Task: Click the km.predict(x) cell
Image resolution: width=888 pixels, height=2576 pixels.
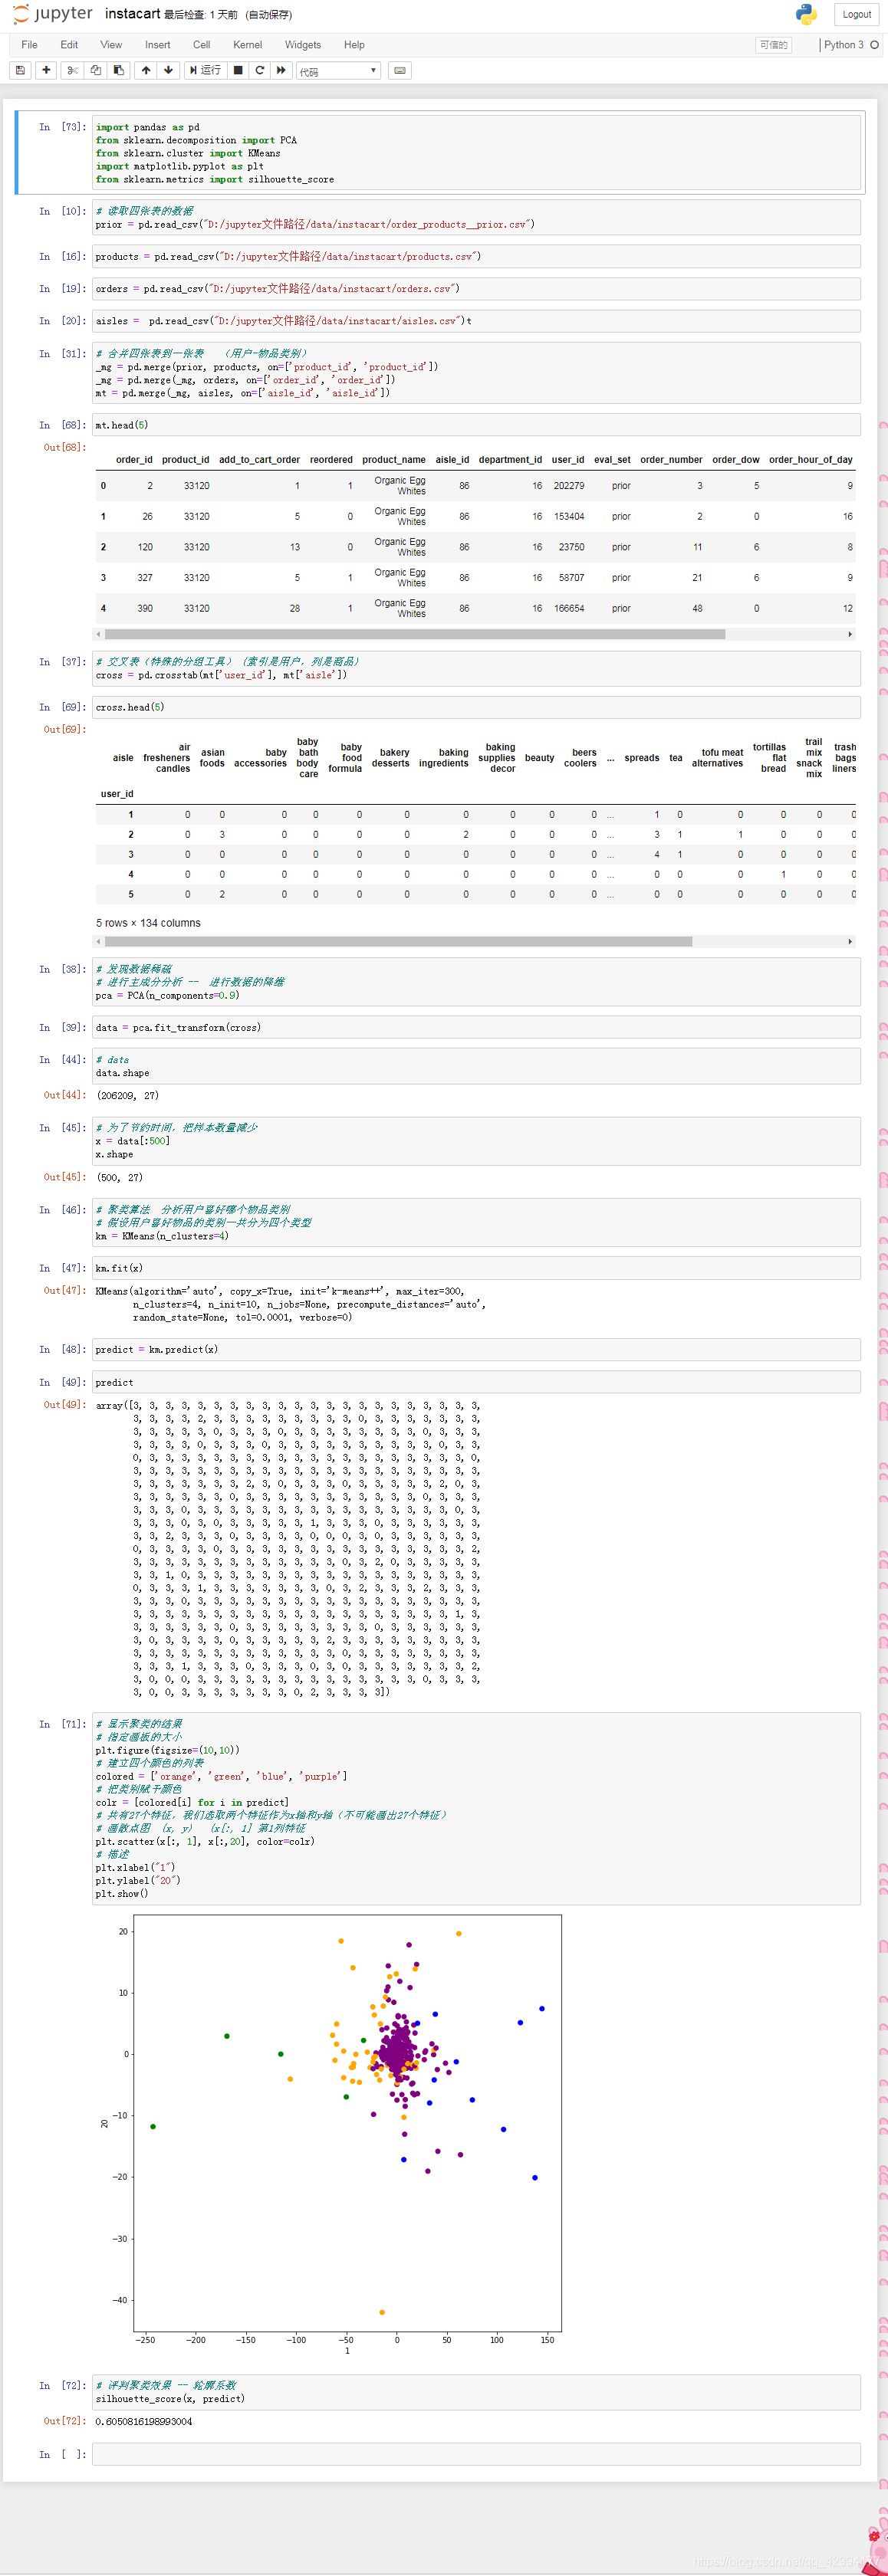Action: click(x=476, y=1349)
